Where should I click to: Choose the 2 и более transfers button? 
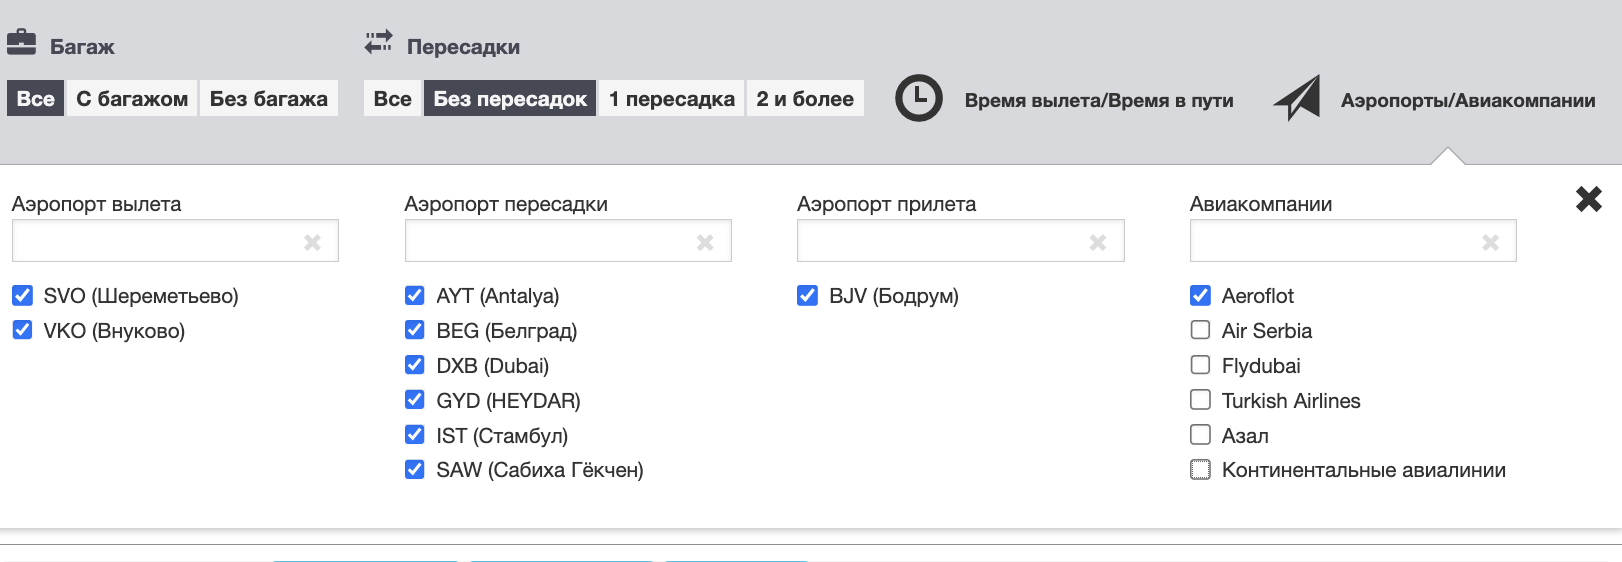804,99
